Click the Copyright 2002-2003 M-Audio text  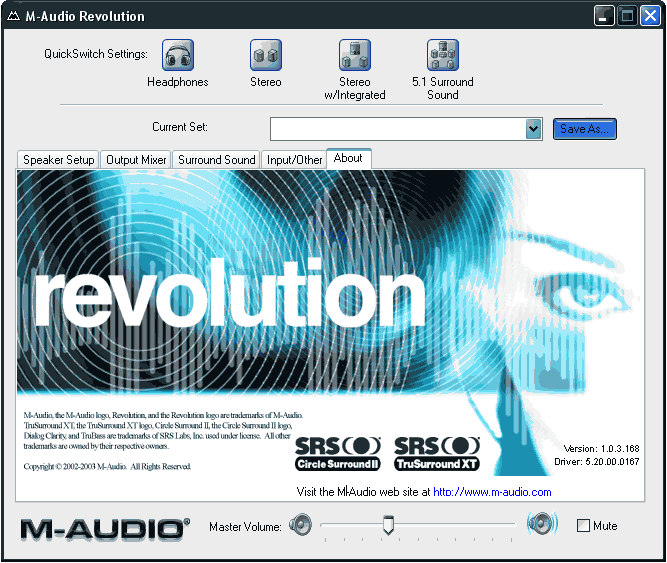pos(107,466)
